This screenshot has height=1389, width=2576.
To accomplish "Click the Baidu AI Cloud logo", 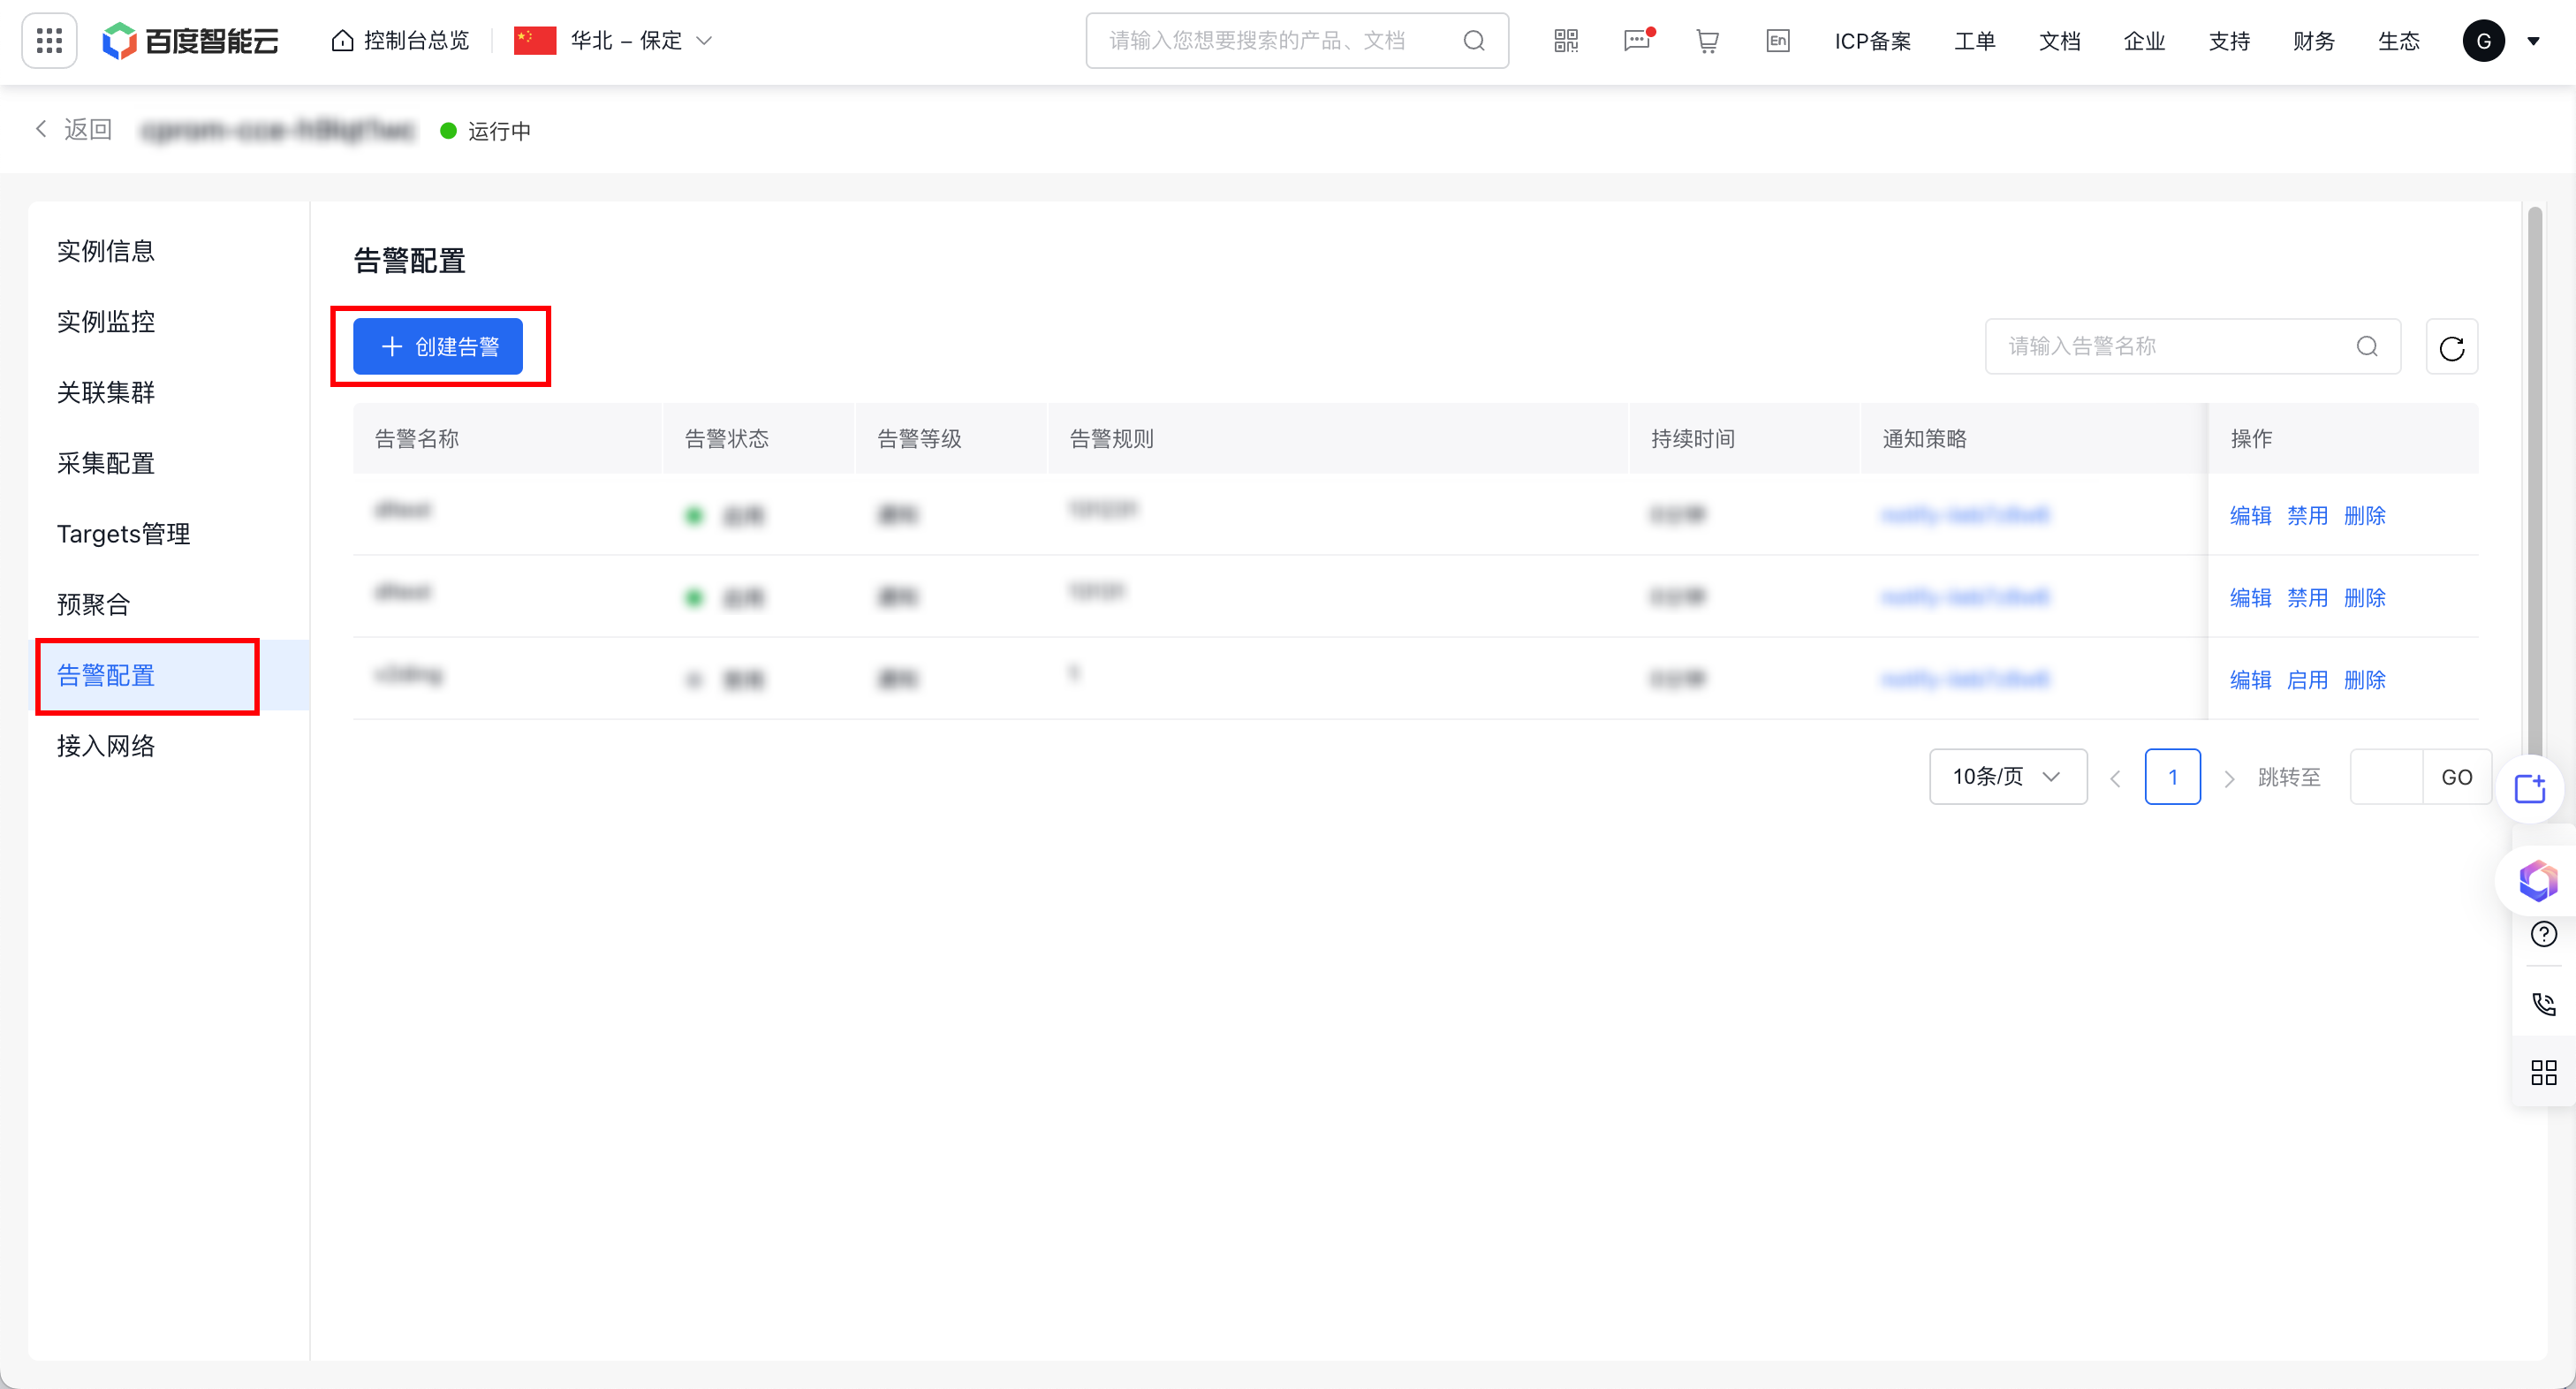I will click(x=190, y=41).
